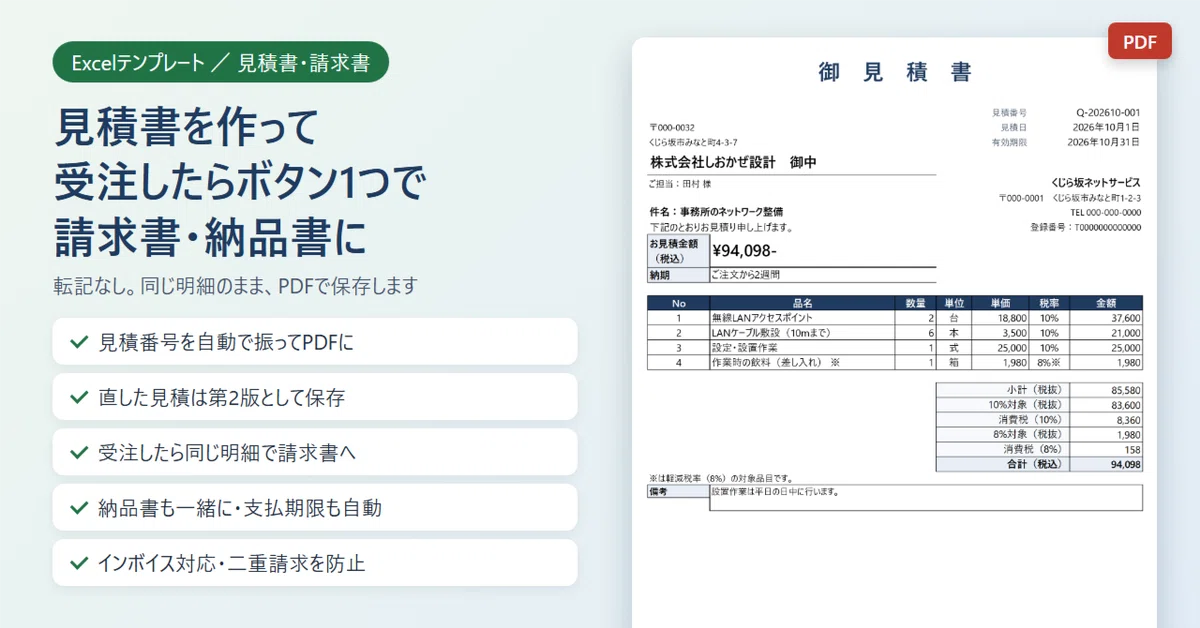Screen dimensions: 1200x628
Task: Click the checkmark beside 直した見積は第2版として保存
Action: tap(78, 397)
